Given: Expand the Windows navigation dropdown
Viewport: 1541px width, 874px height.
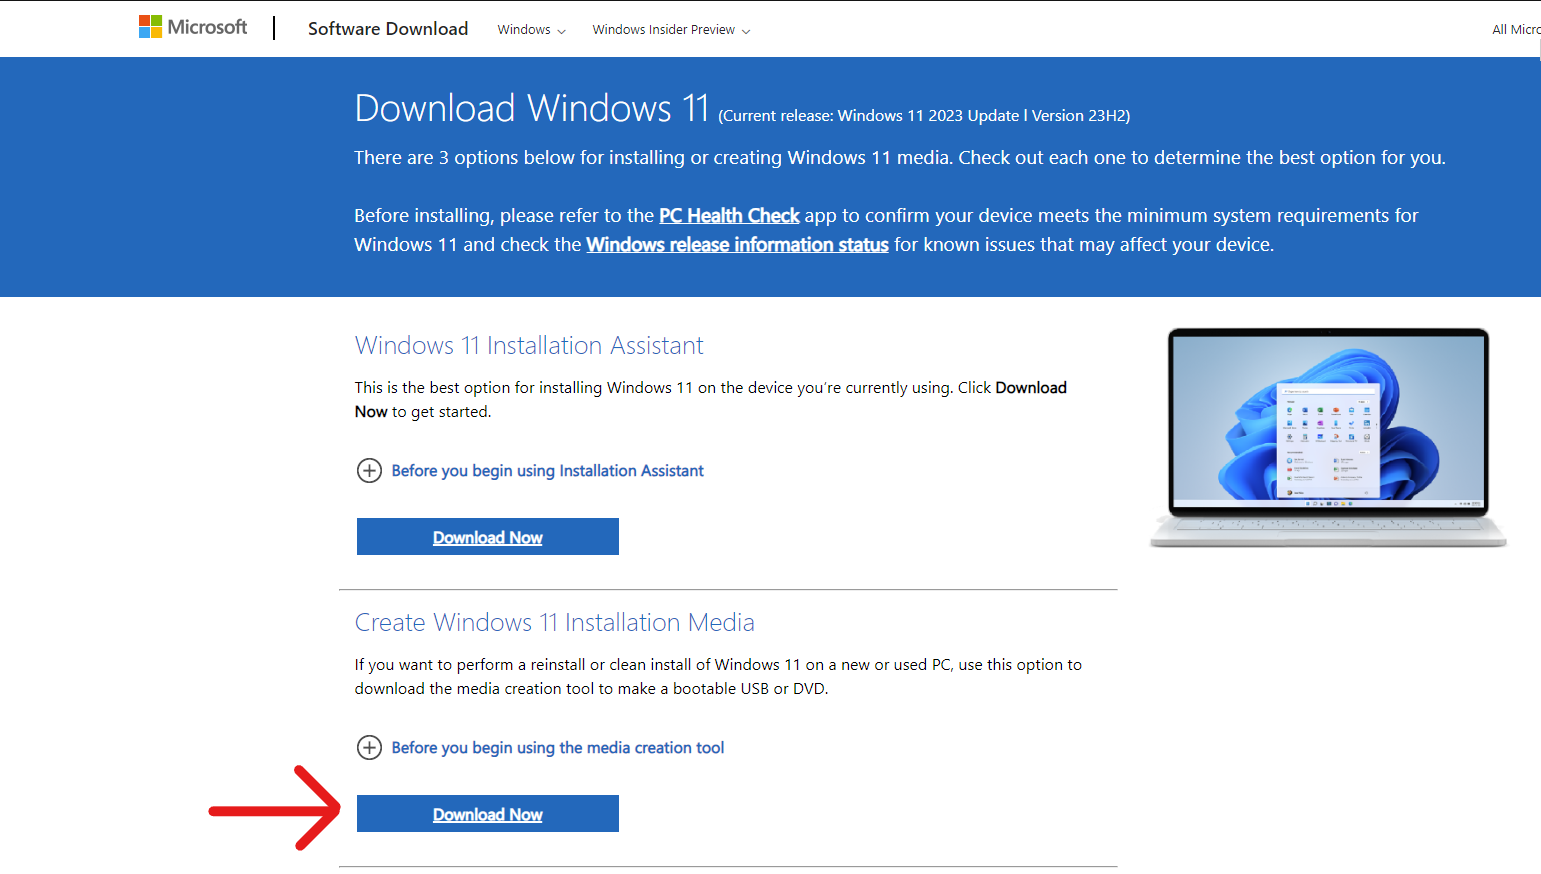Looking at the screenshot, I should (x=530, y=29).
